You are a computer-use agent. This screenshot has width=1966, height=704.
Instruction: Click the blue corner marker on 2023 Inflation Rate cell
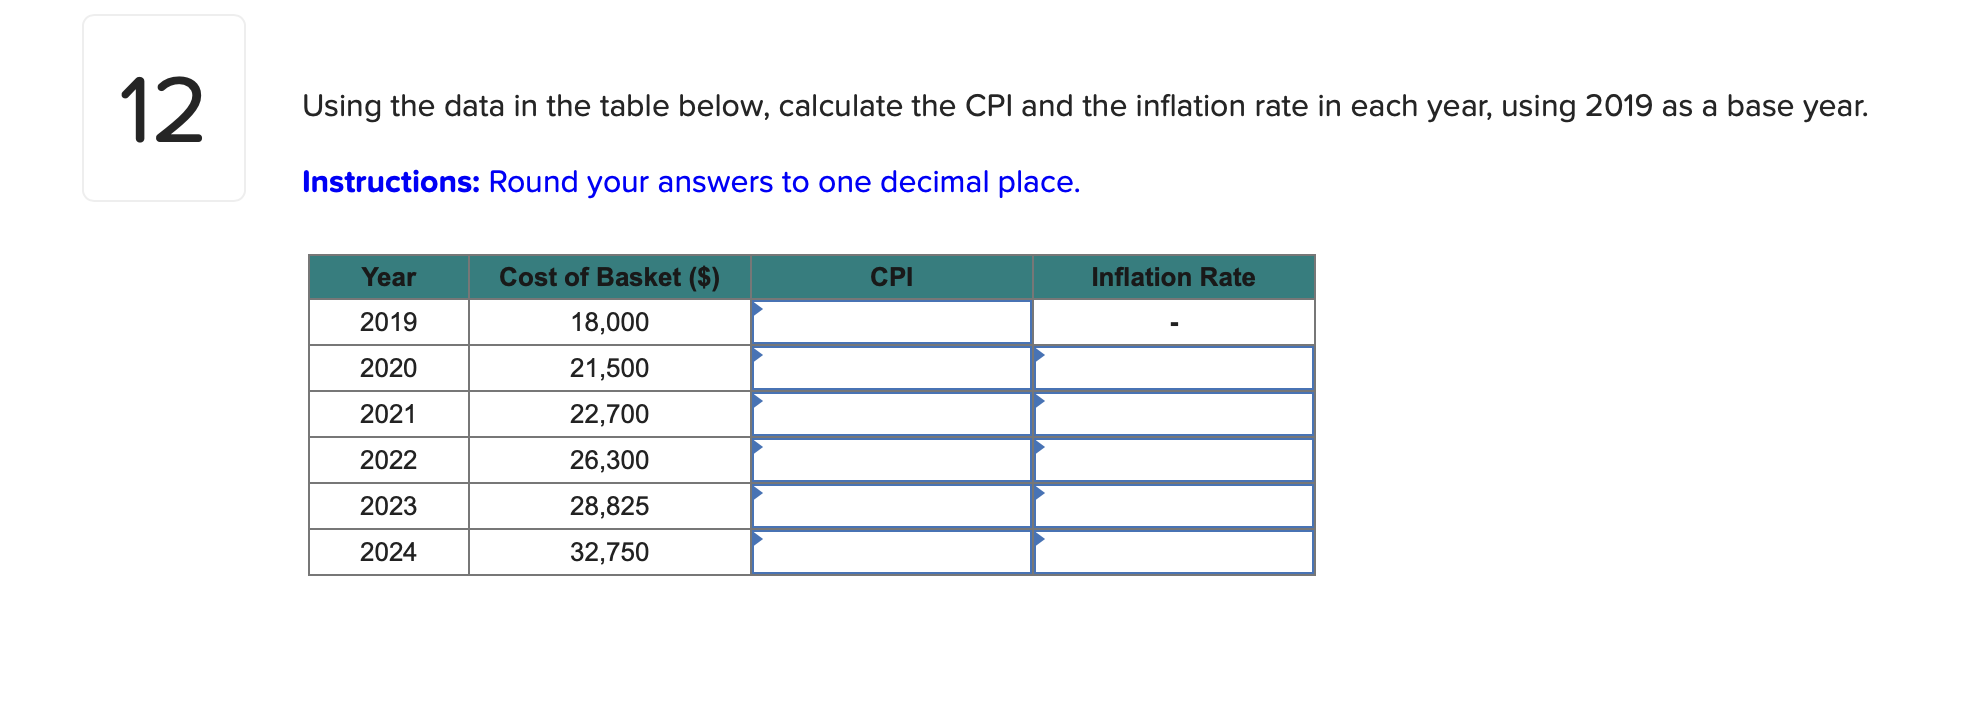(1041, 493)
